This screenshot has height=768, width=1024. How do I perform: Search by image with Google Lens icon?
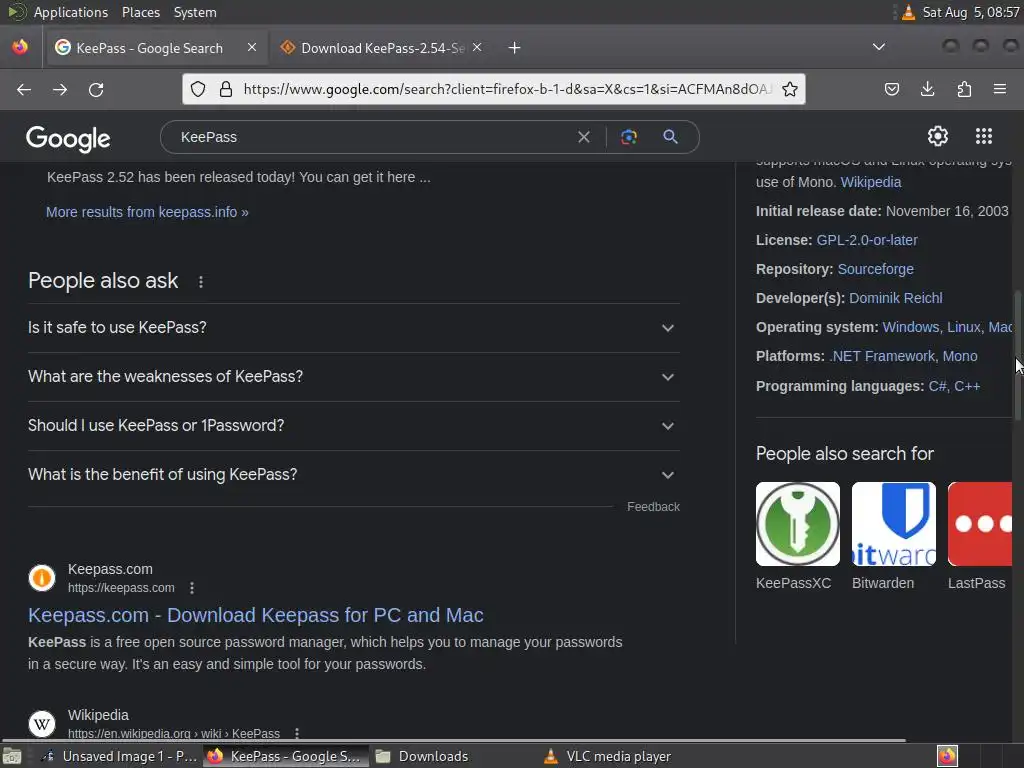click(628, 137)
